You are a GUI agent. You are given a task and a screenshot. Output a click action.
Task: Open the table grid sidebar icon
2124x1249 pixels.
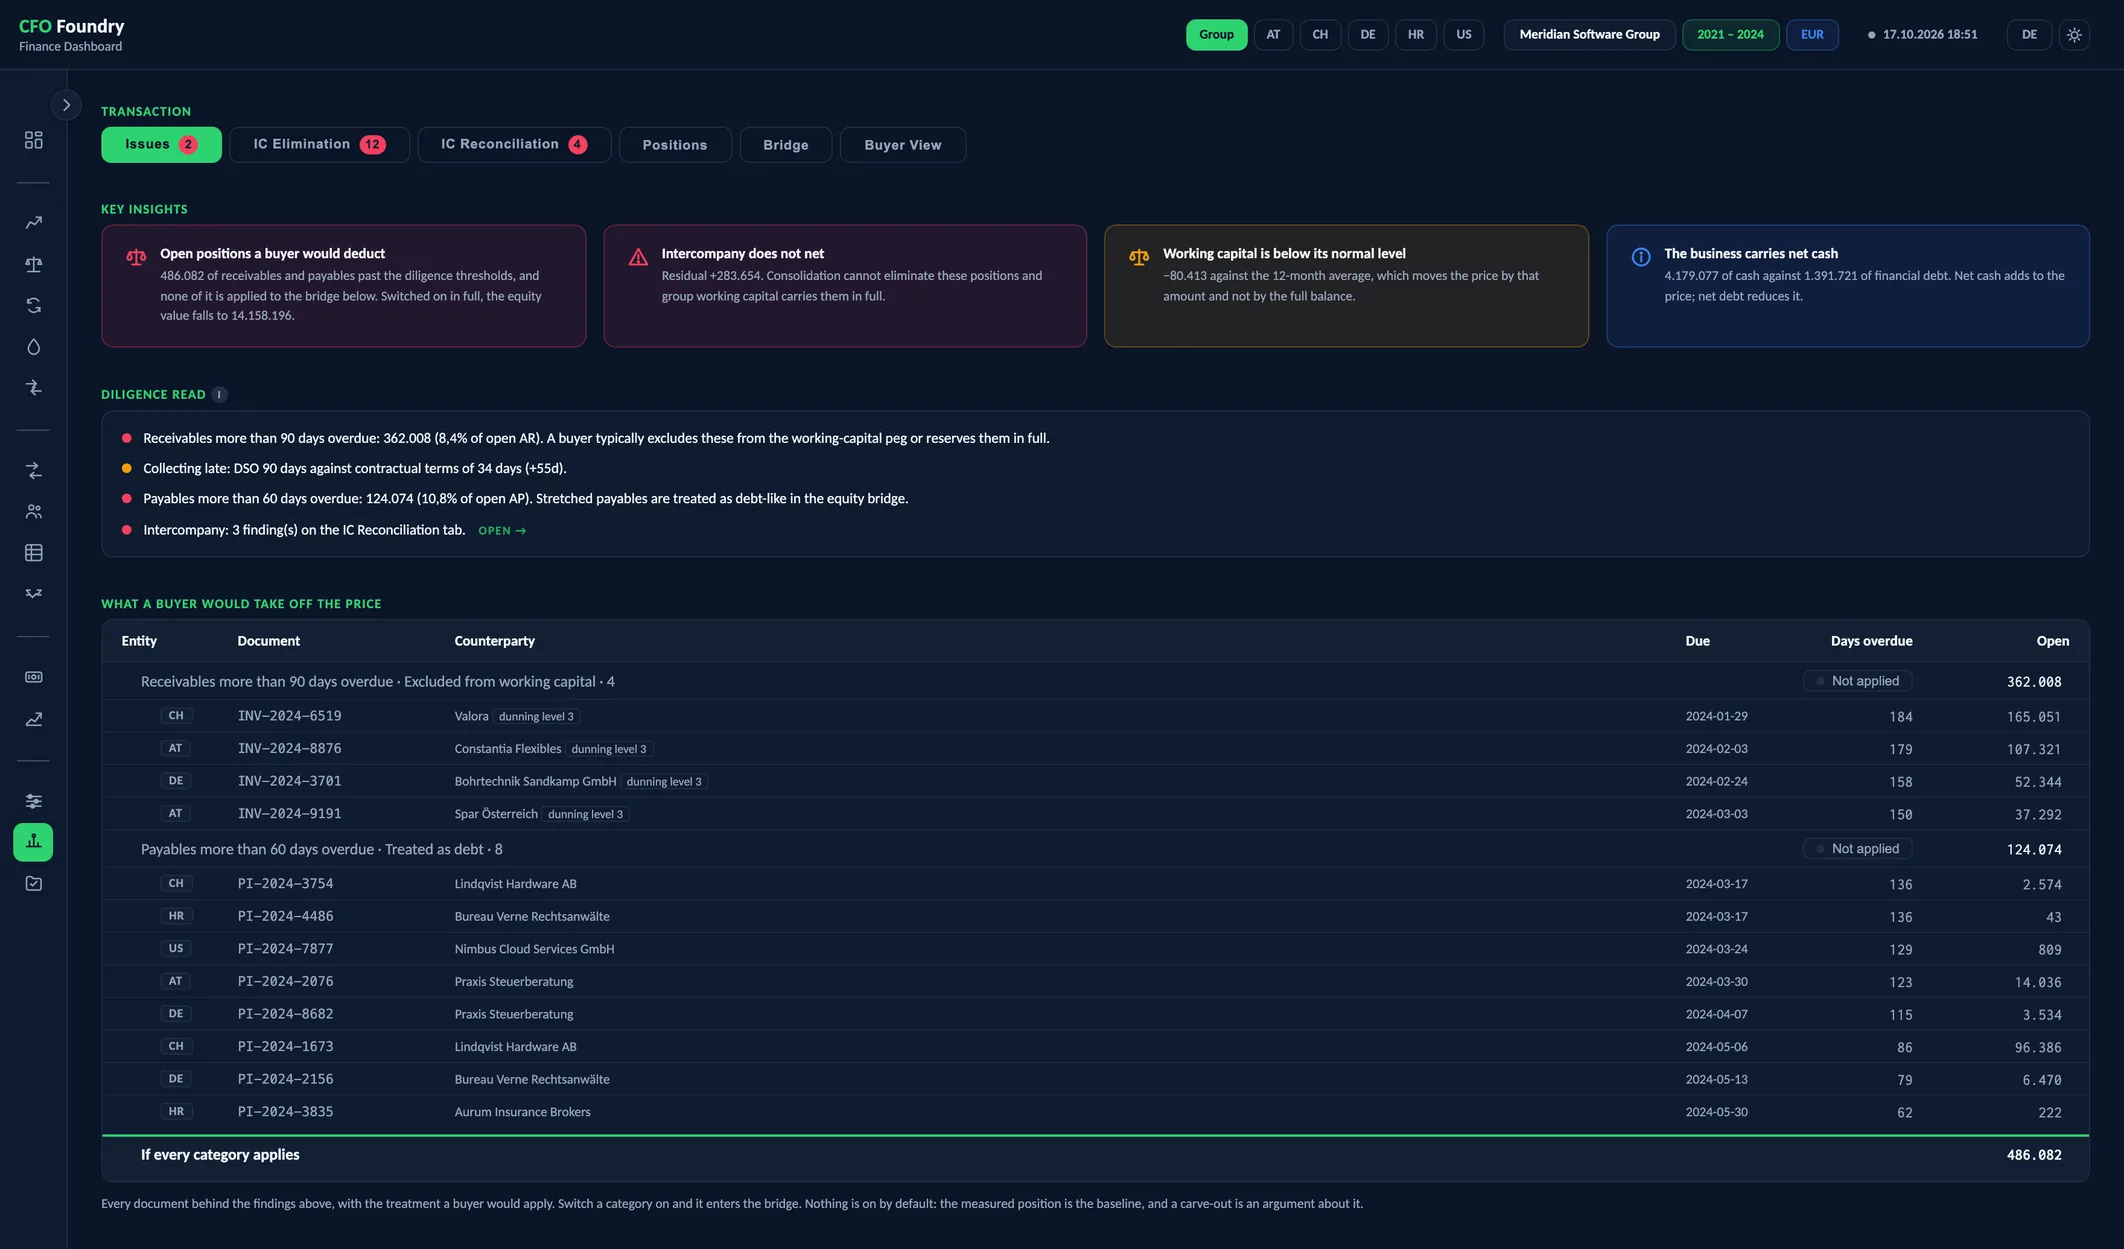coord(34,552)
